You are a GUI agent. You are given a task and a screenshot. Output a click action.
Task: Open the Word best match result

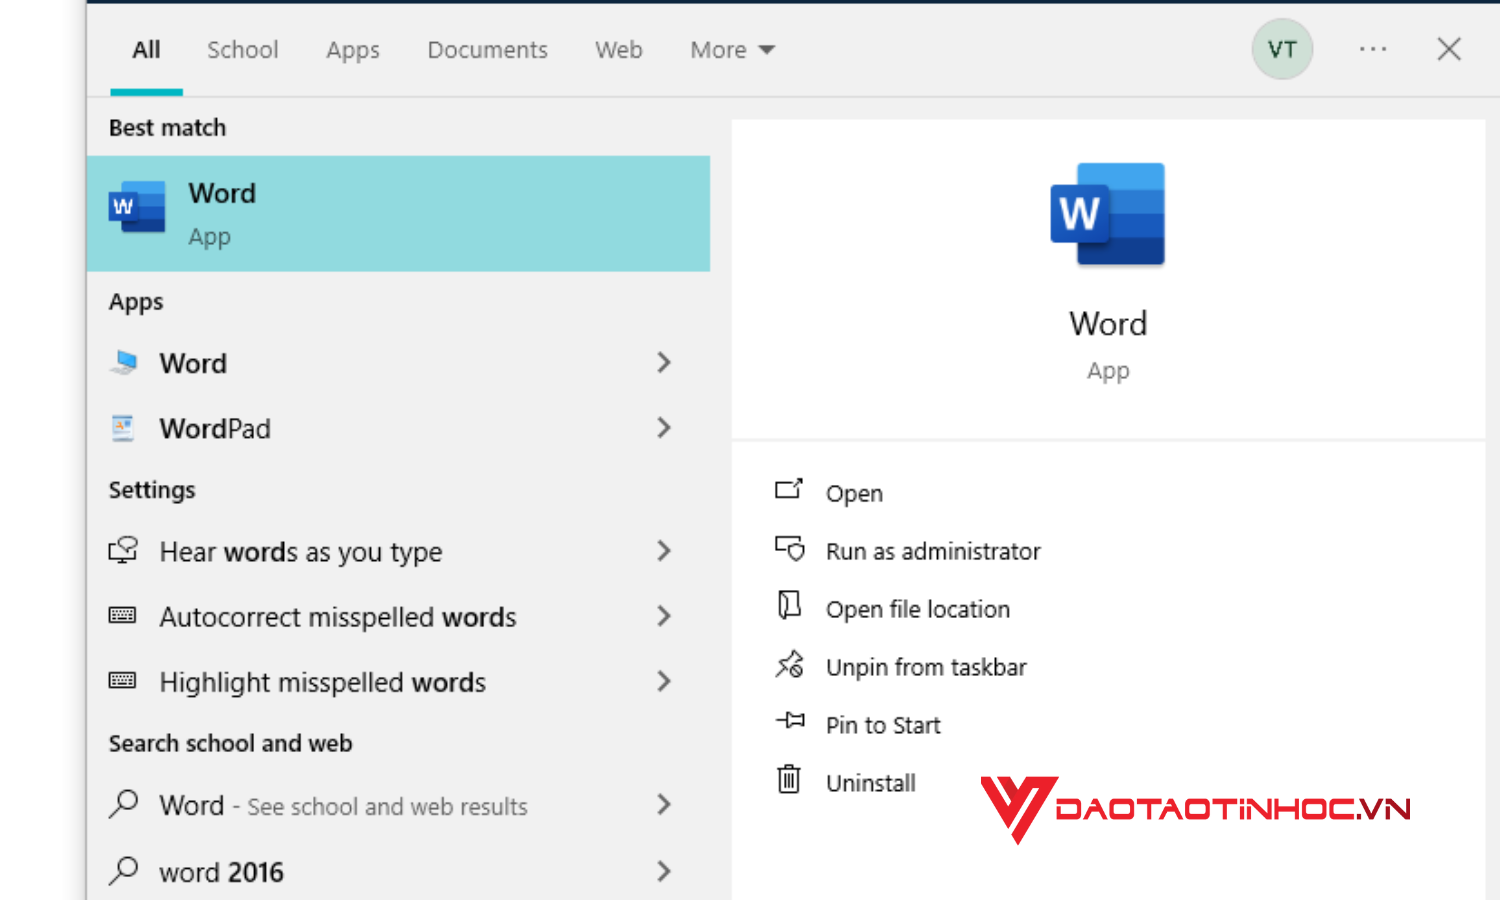coord(398,213)
